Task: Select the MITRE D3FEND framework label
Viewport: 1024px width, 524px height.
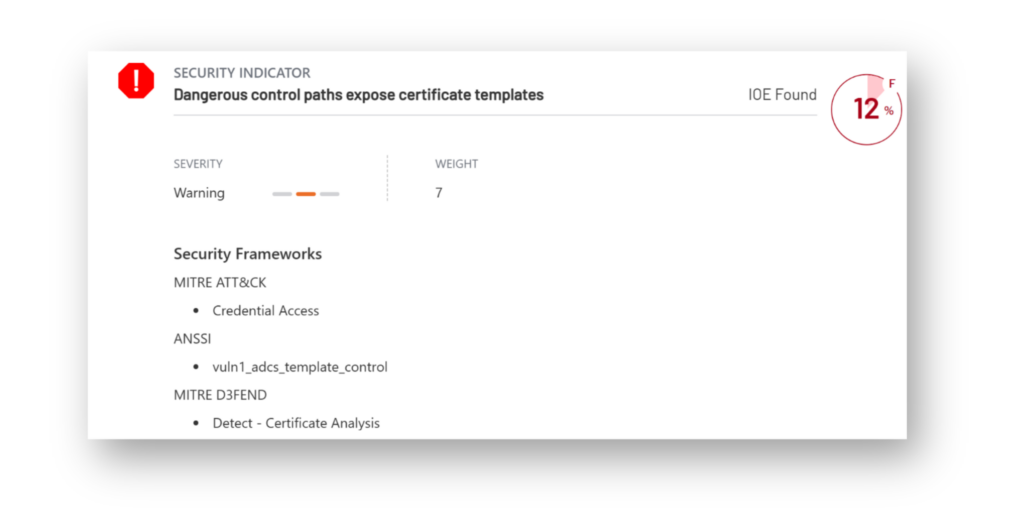Action: click(x=220, y=395)
